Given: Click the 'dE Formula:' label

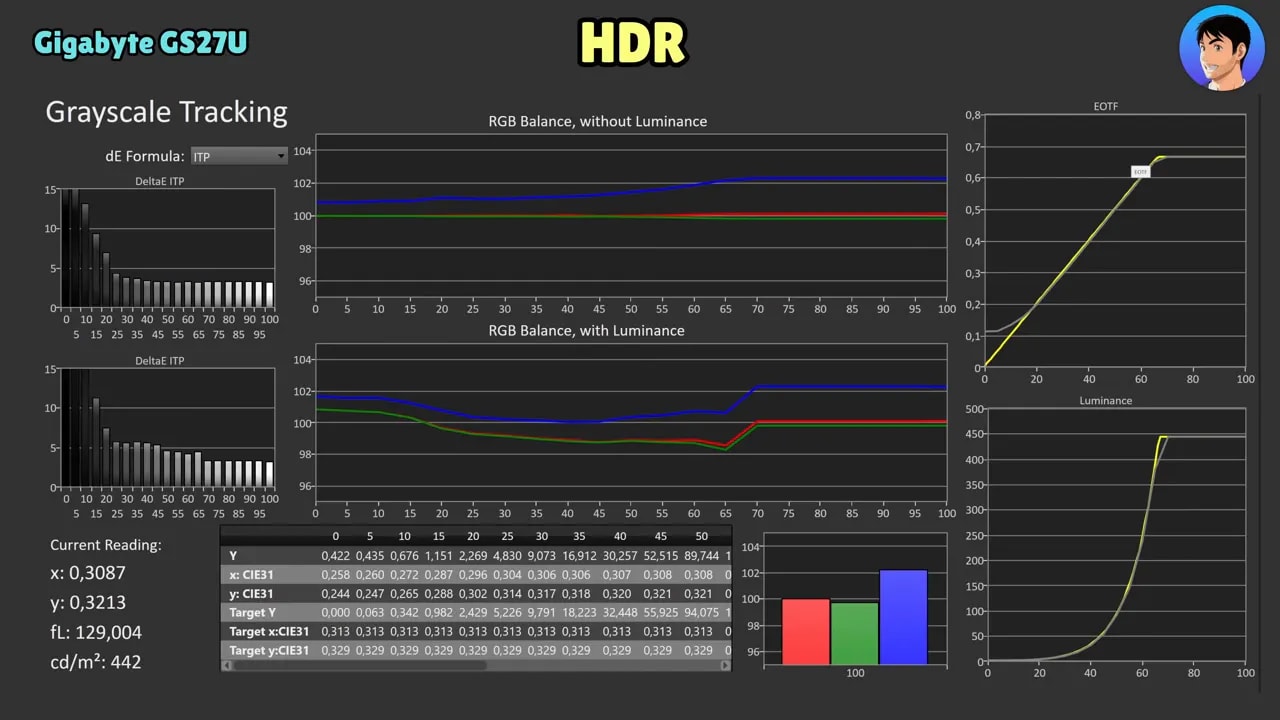Looking at the screenshot, I should pos(144,156).
